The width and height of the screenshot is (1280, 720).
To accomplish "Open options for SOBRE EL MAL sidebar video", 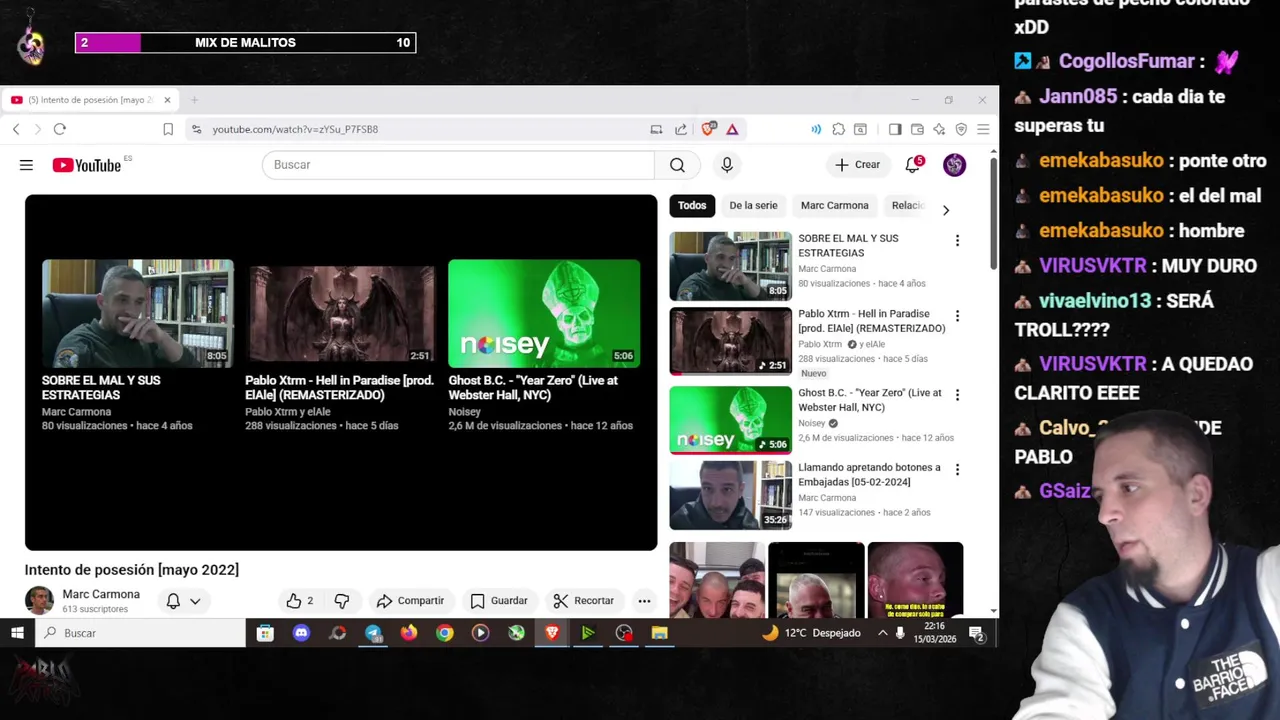I will (x=957, y=240).
